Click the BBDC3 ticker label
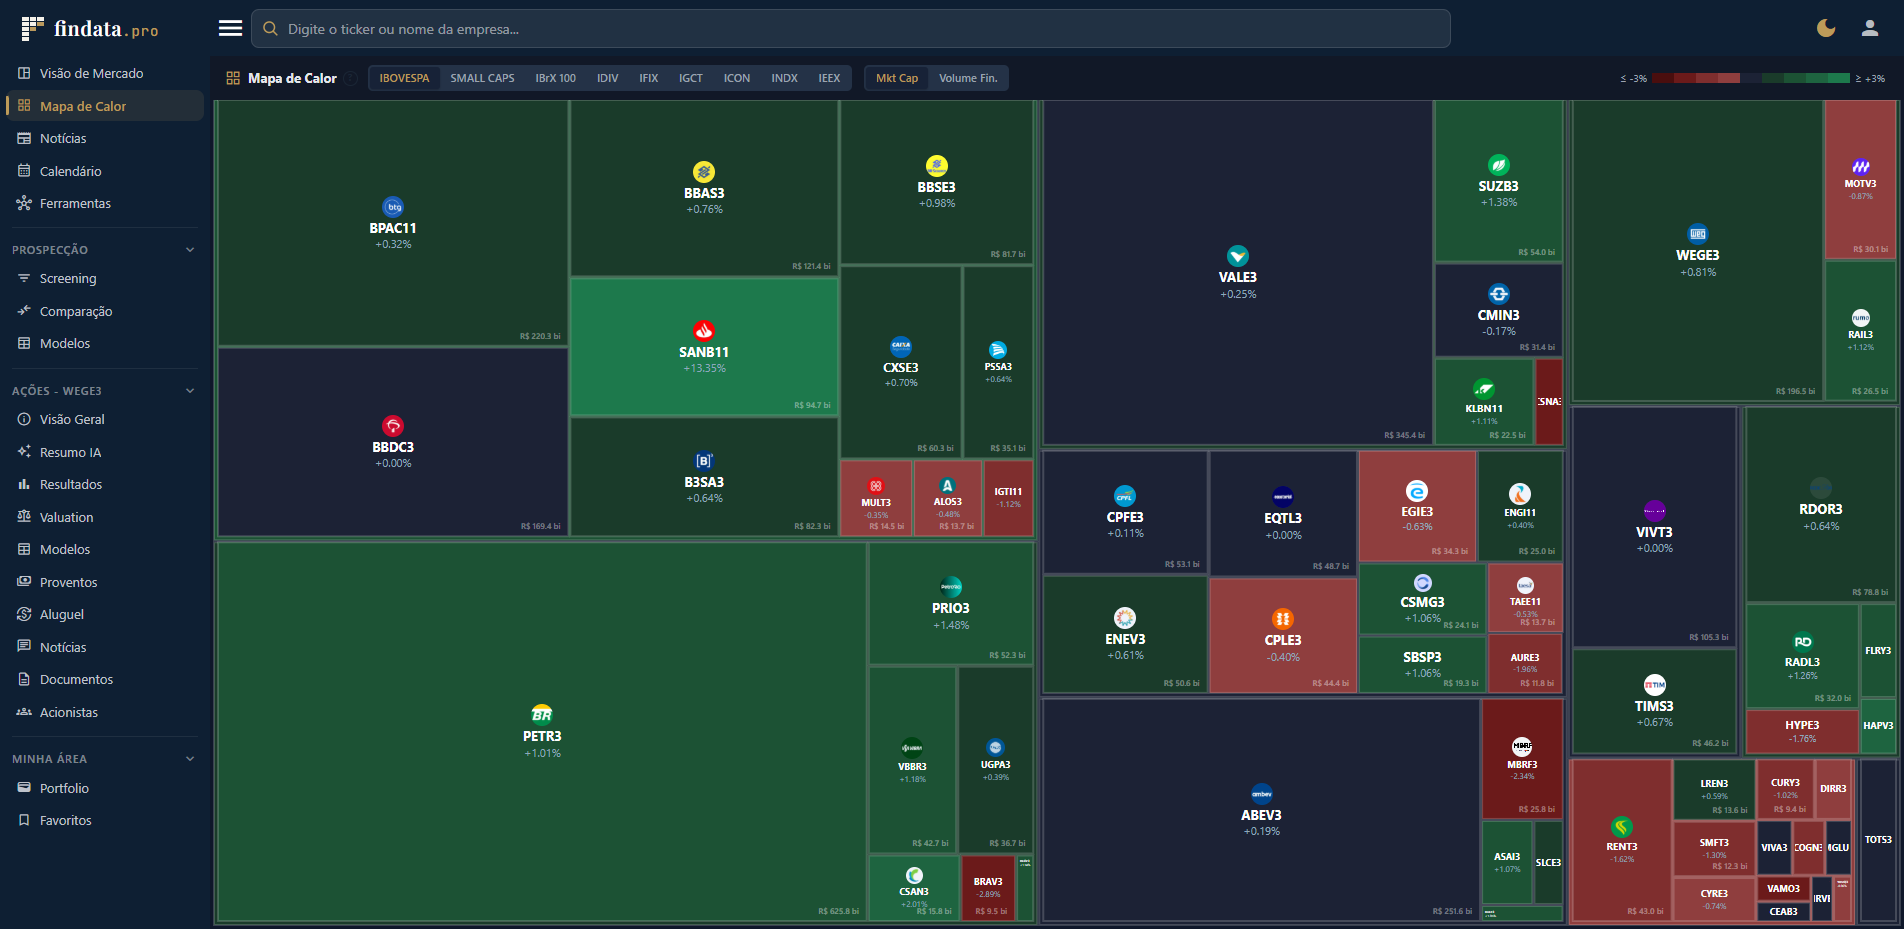This screenshot has width=1904, height=929. click(393, 447)
